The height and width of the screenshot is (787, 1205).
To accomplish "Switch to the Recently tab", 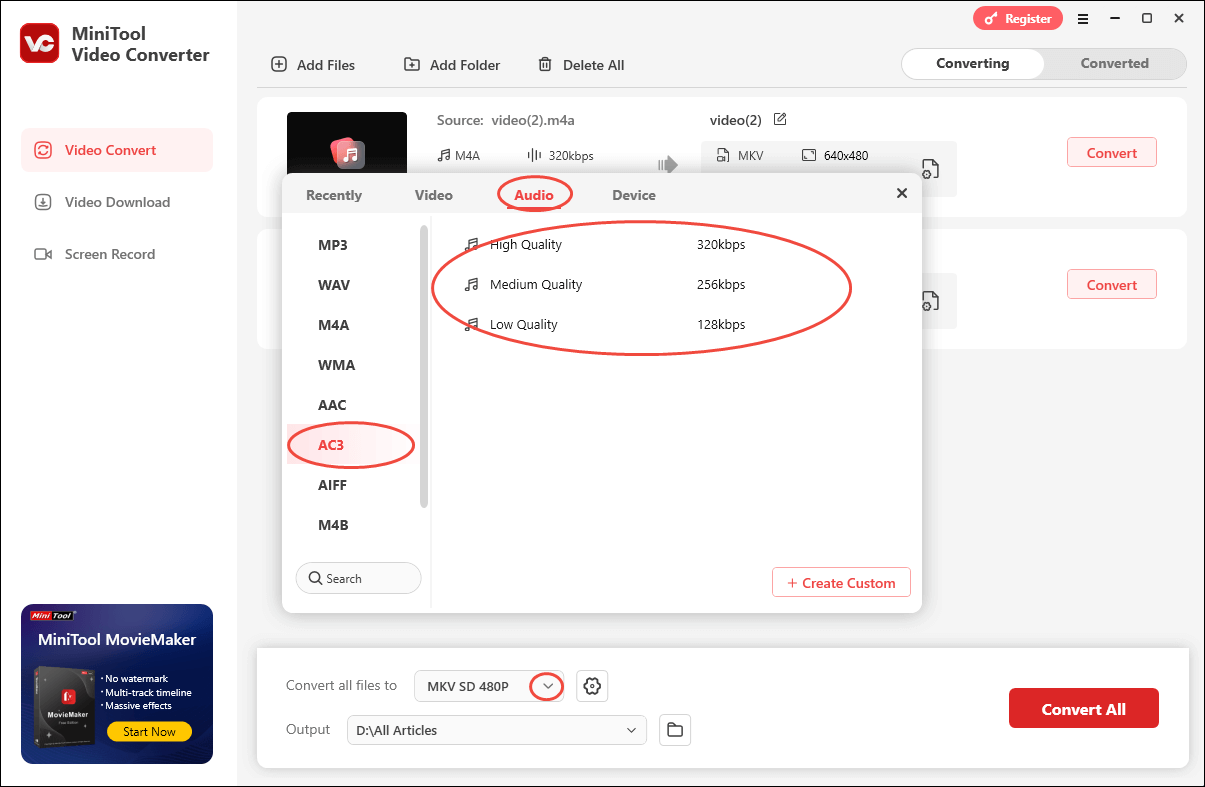I will [x=334, y=195].
